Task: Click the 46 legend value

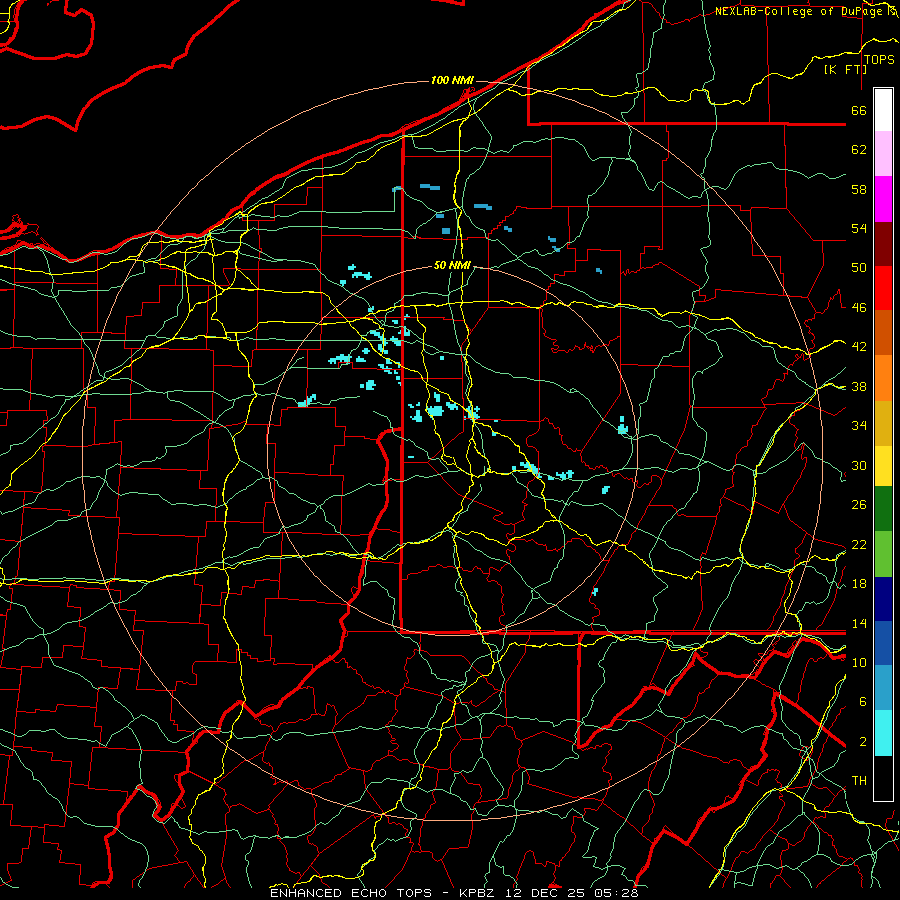Action: (x=859, y=308)
